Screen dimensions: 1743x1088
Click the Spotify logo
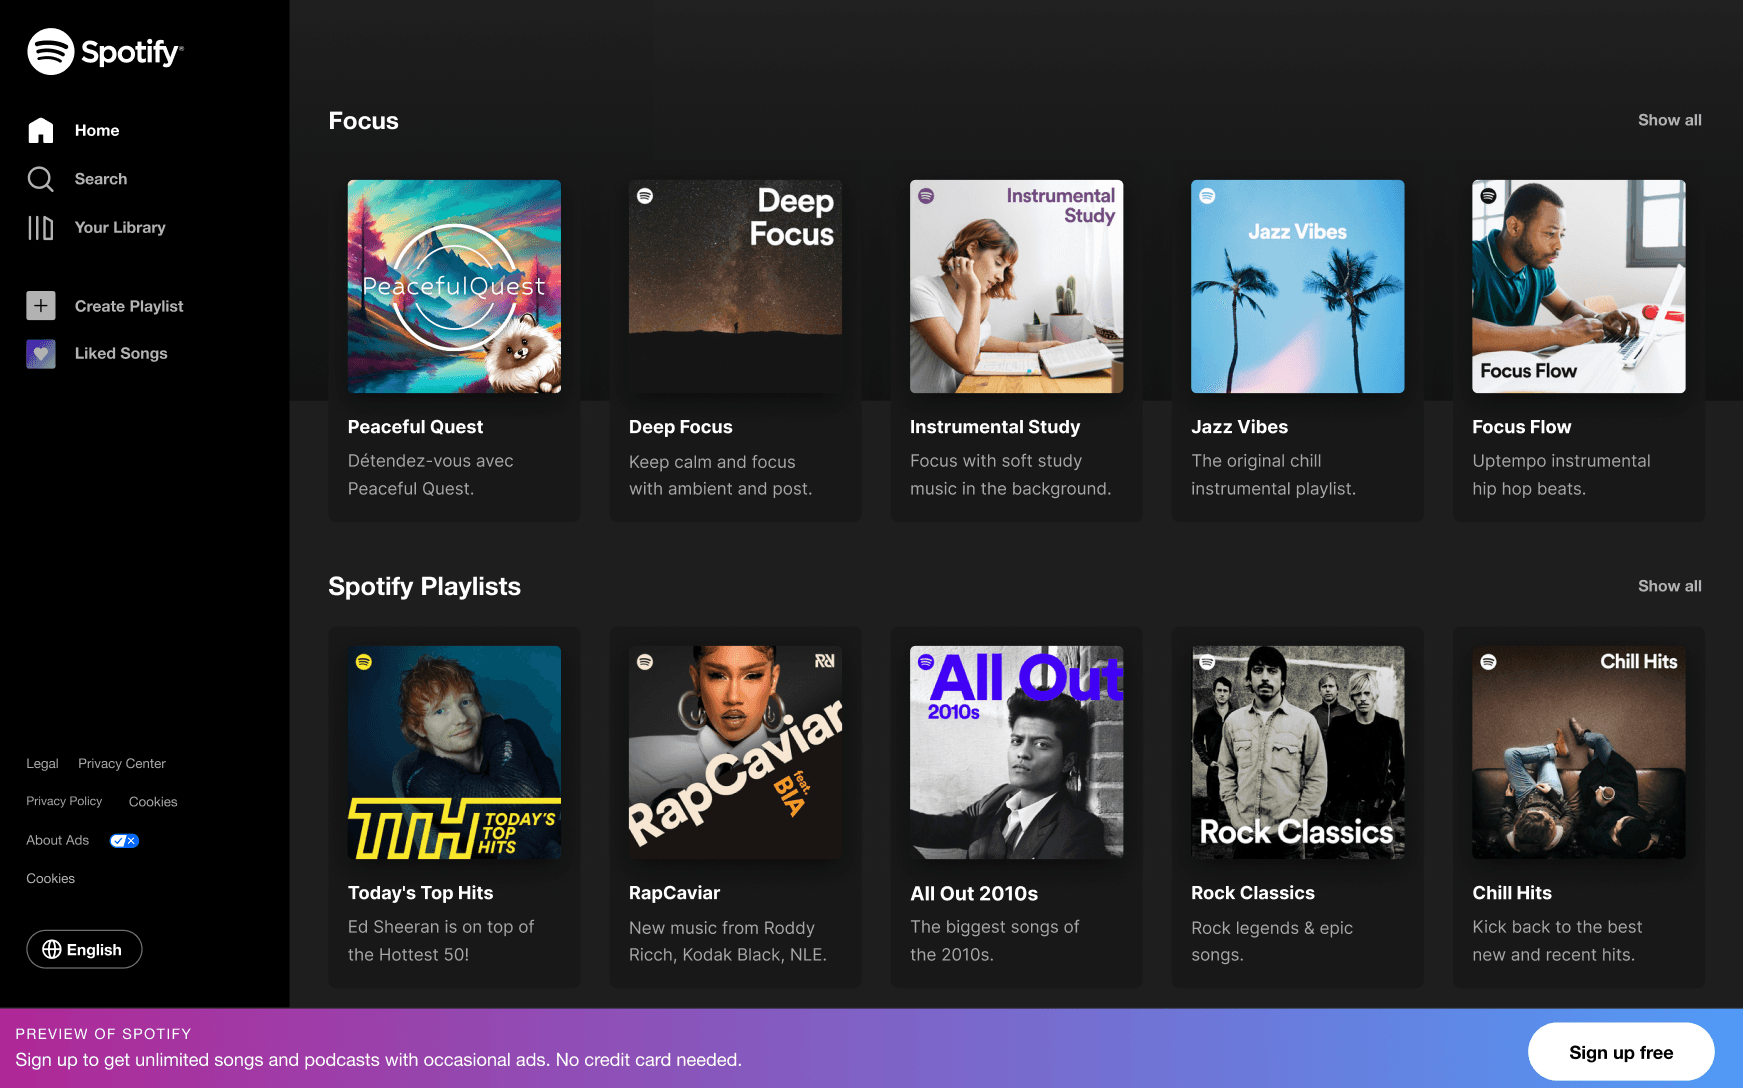105,51
